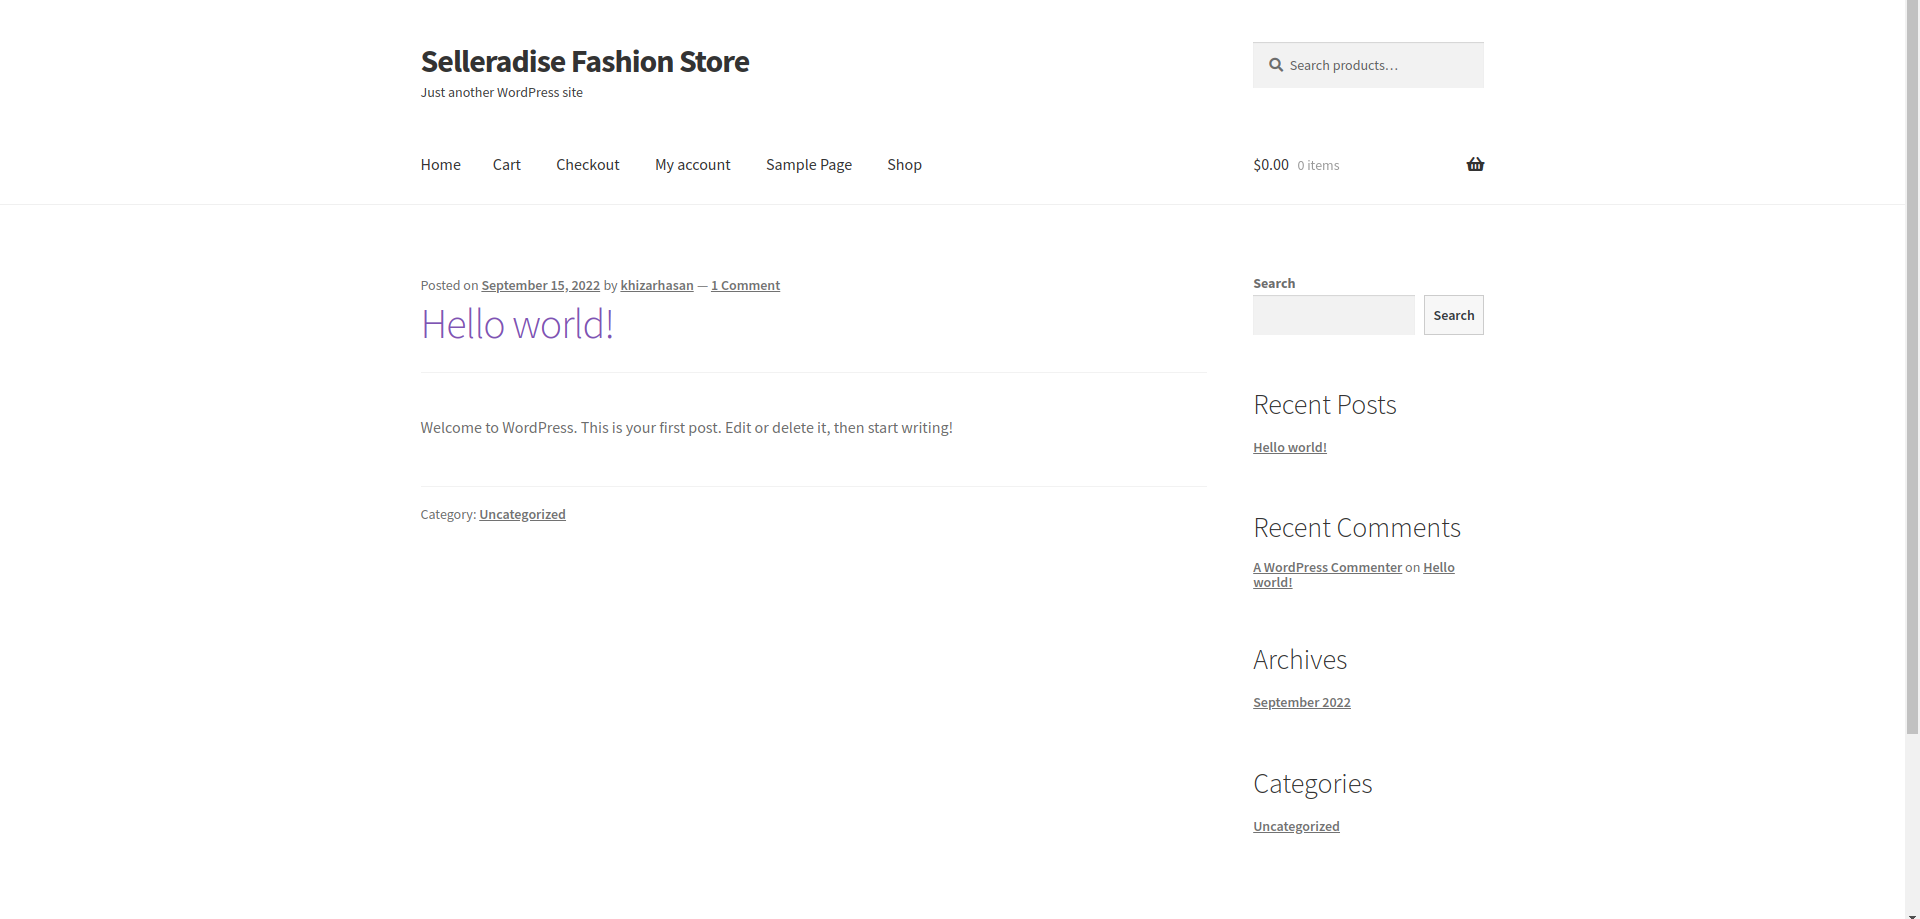Click the page vertical scrollbar
This screenshot has height=919, width=1920.
(x=1912, y=368)
